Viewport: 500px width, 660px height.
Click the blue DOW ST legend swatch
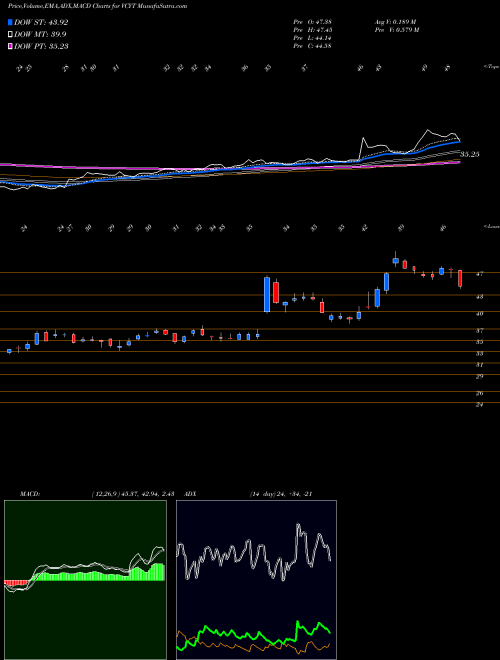click(x=10, y=22)
